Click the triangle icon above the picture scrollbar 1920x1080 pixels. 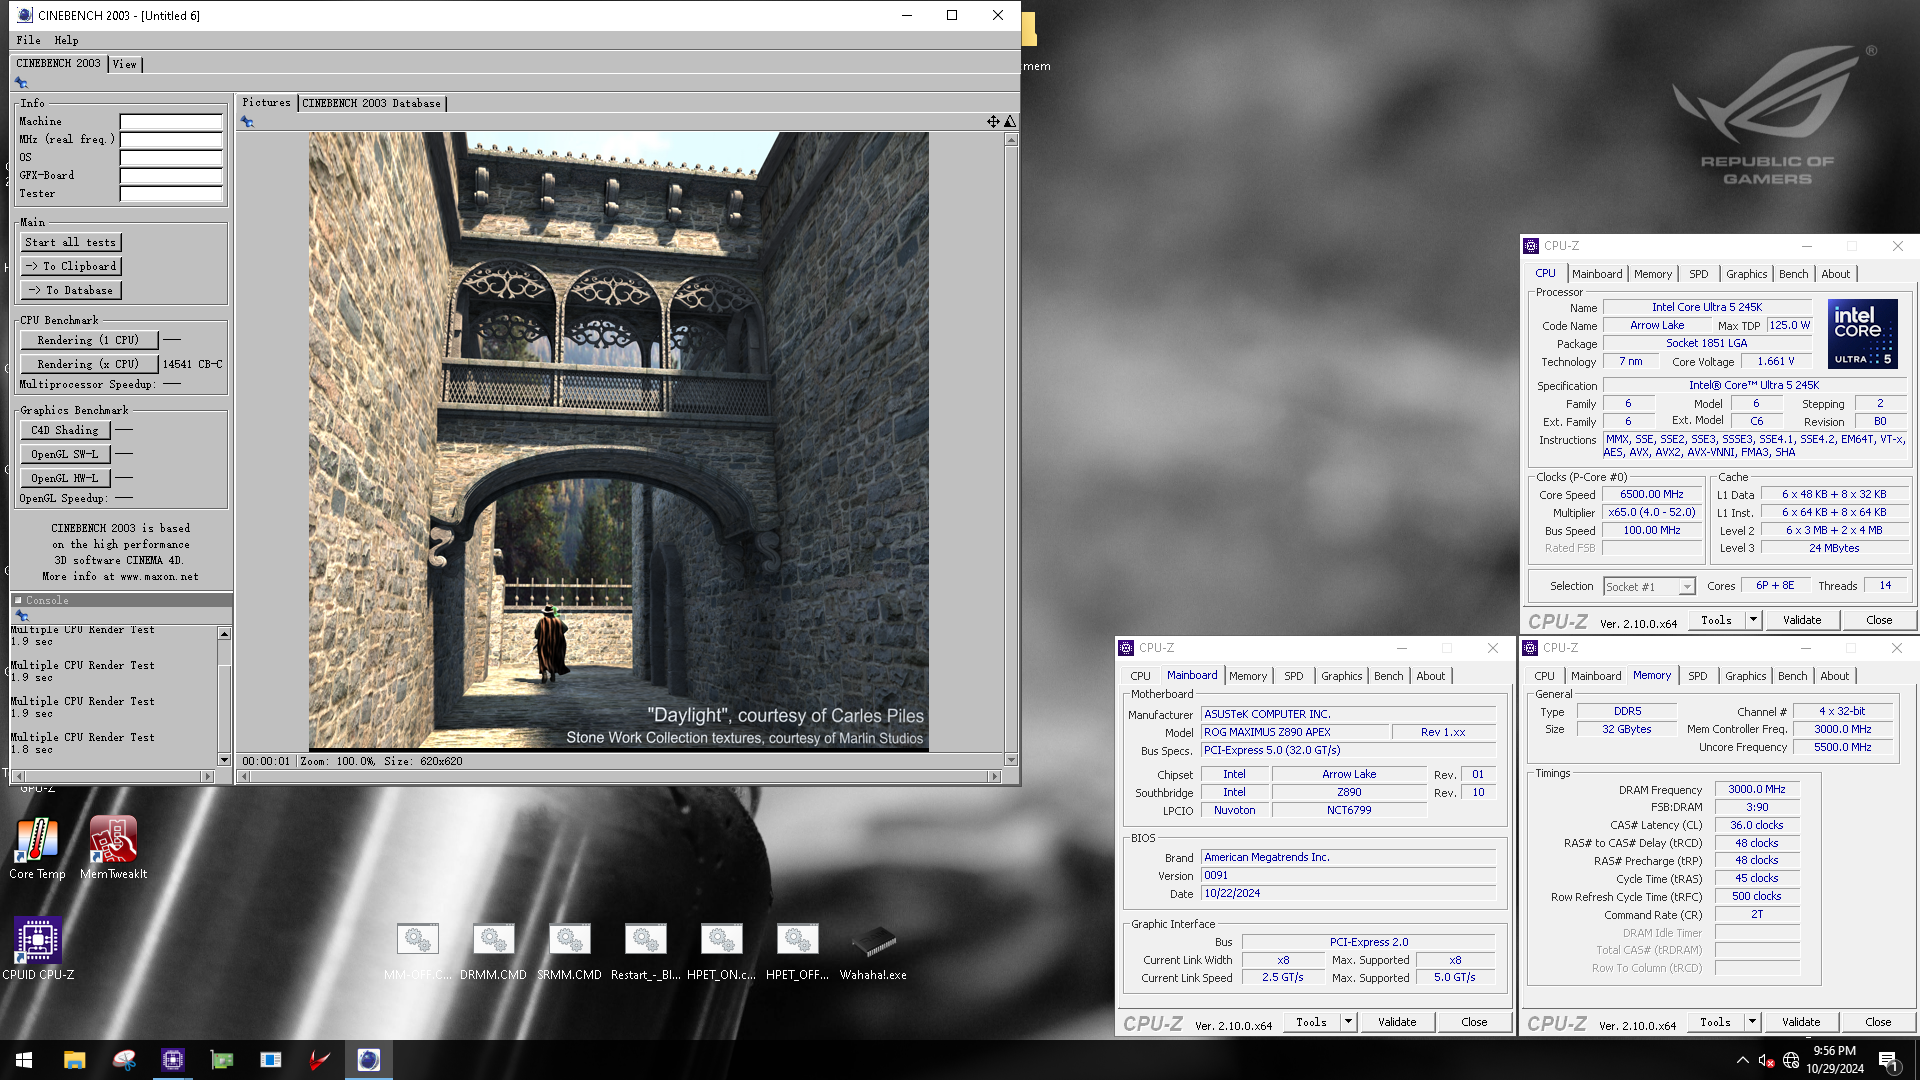pos(1010,121)
